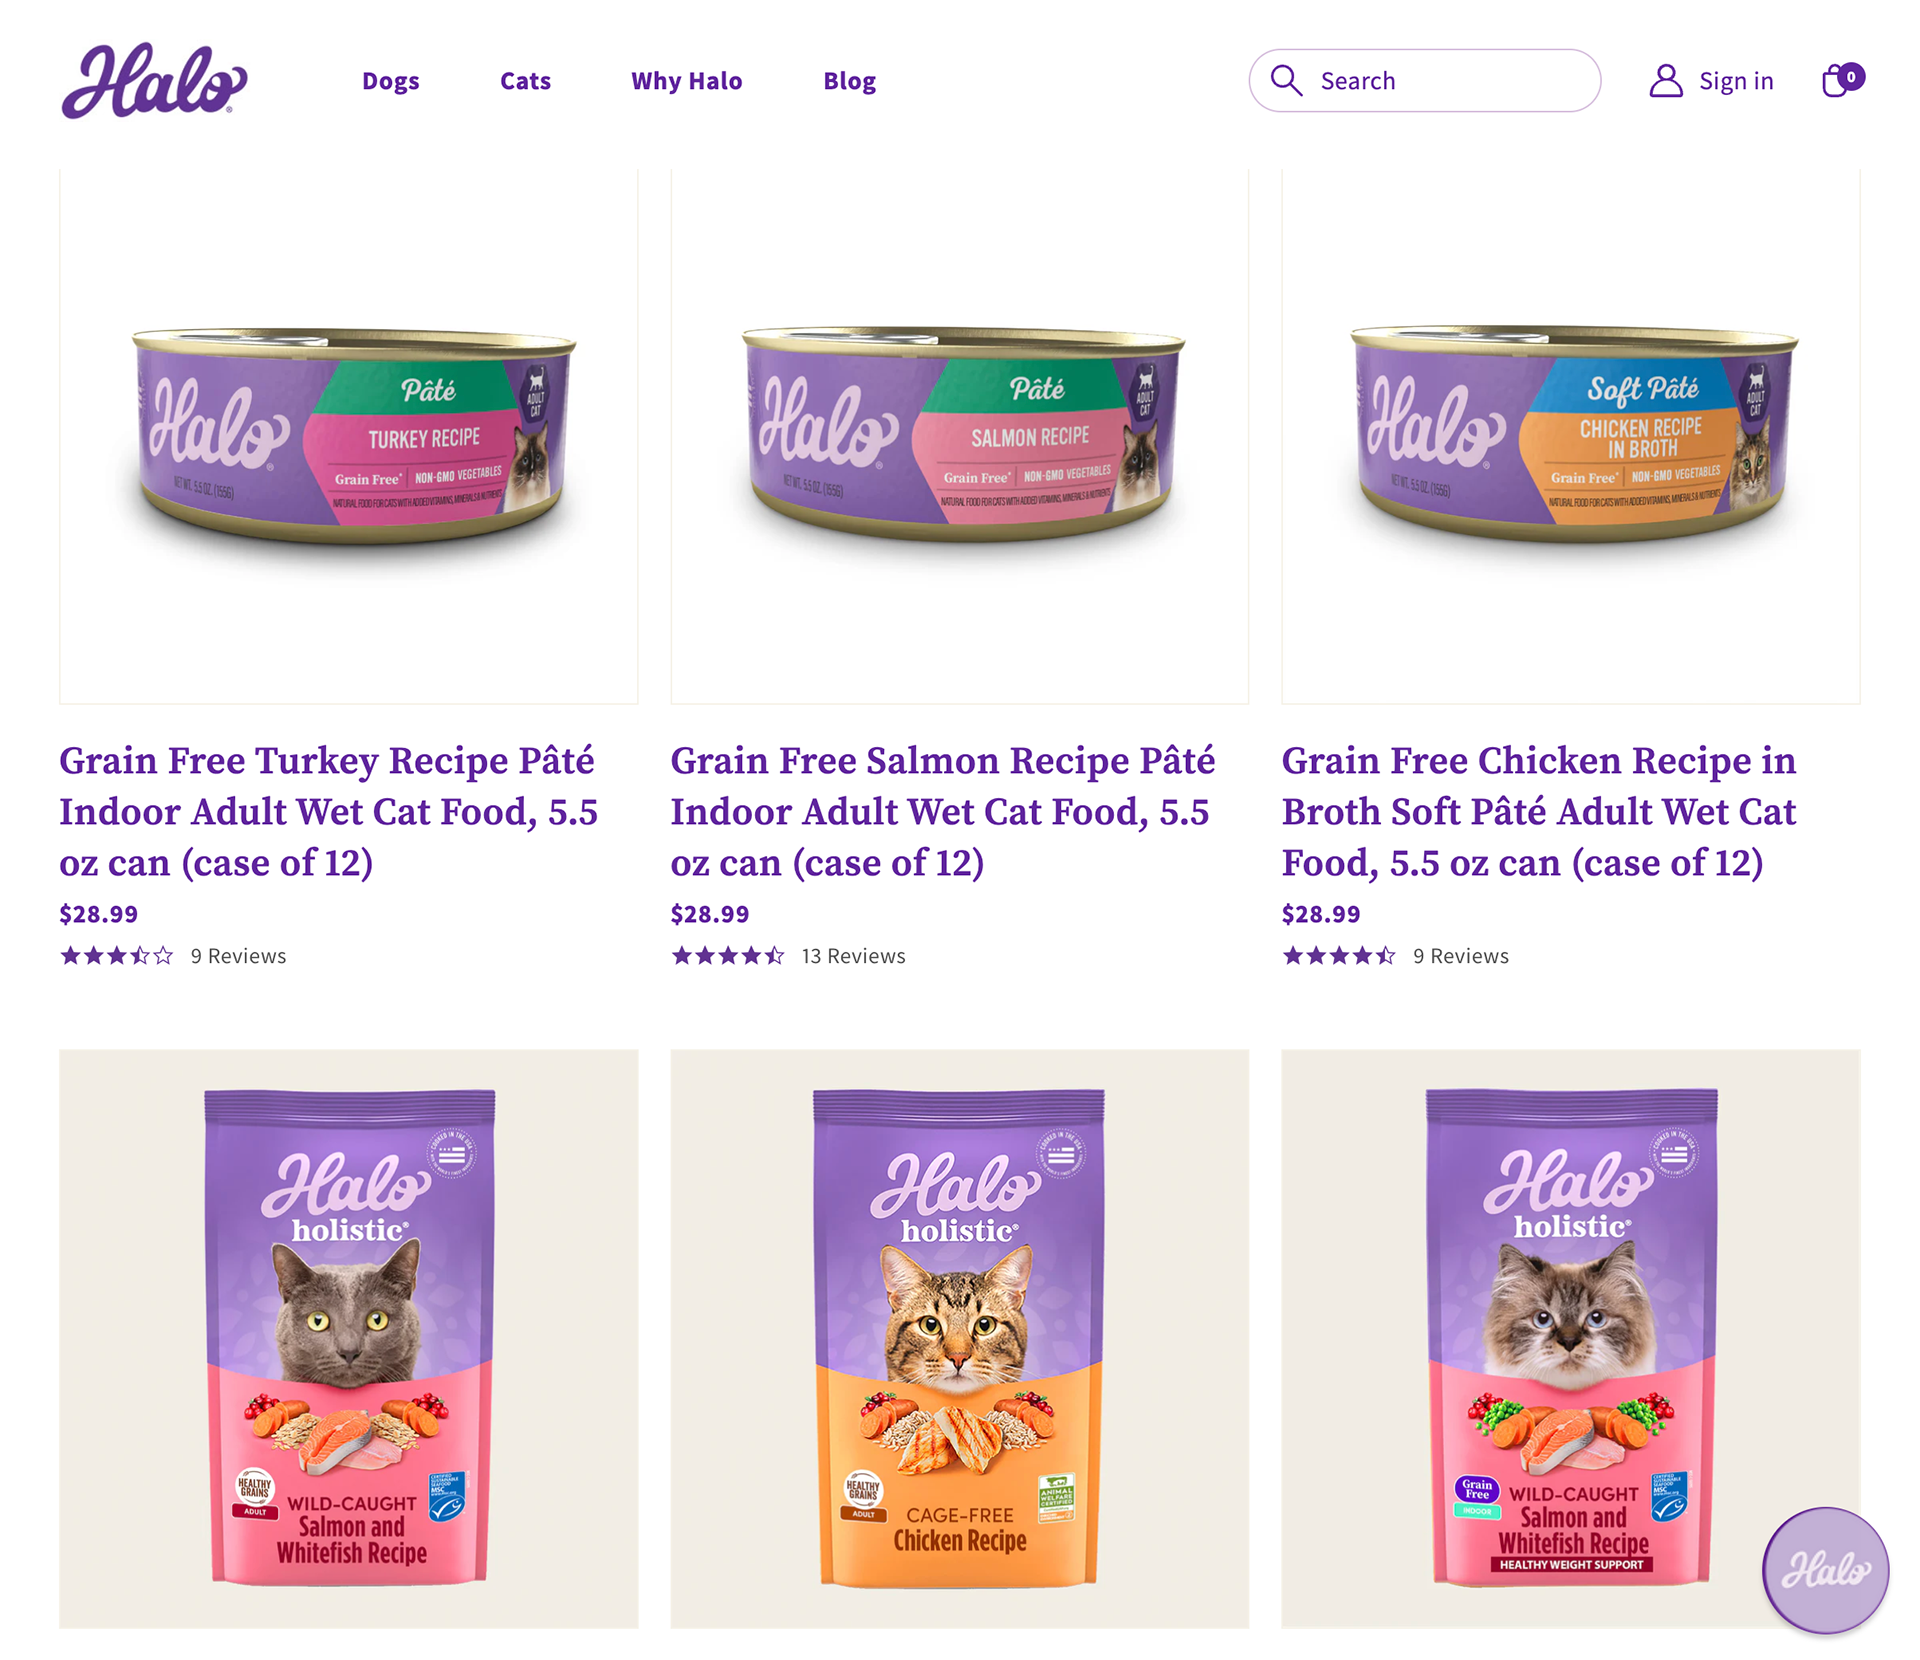Click star rating of Salmon Recipe Pâté
Screen dimensions: 1920x1660
[728, 956]
